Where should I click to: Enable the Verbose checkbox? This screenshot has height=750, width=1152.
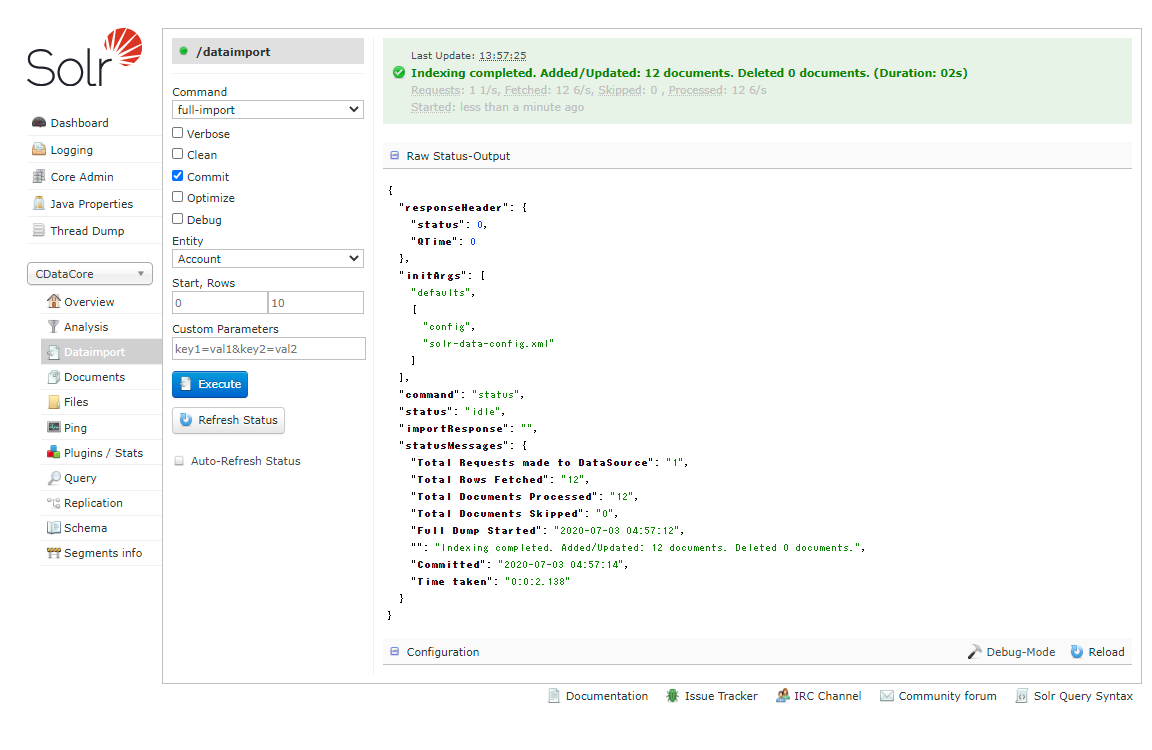click(178, 133)
